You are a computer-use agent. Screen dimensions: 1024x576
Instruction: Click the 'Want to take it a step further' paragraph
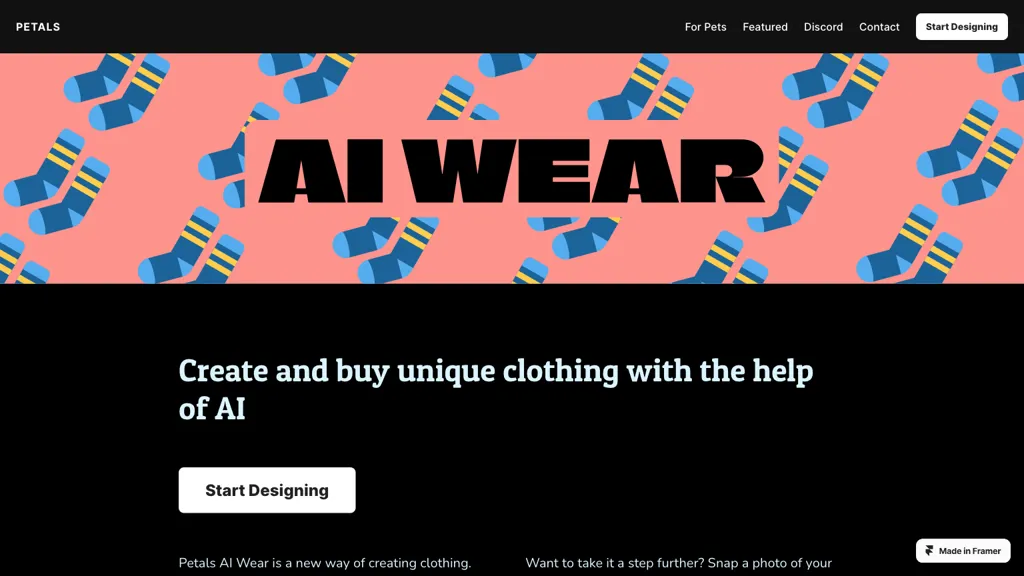[679, 563]
